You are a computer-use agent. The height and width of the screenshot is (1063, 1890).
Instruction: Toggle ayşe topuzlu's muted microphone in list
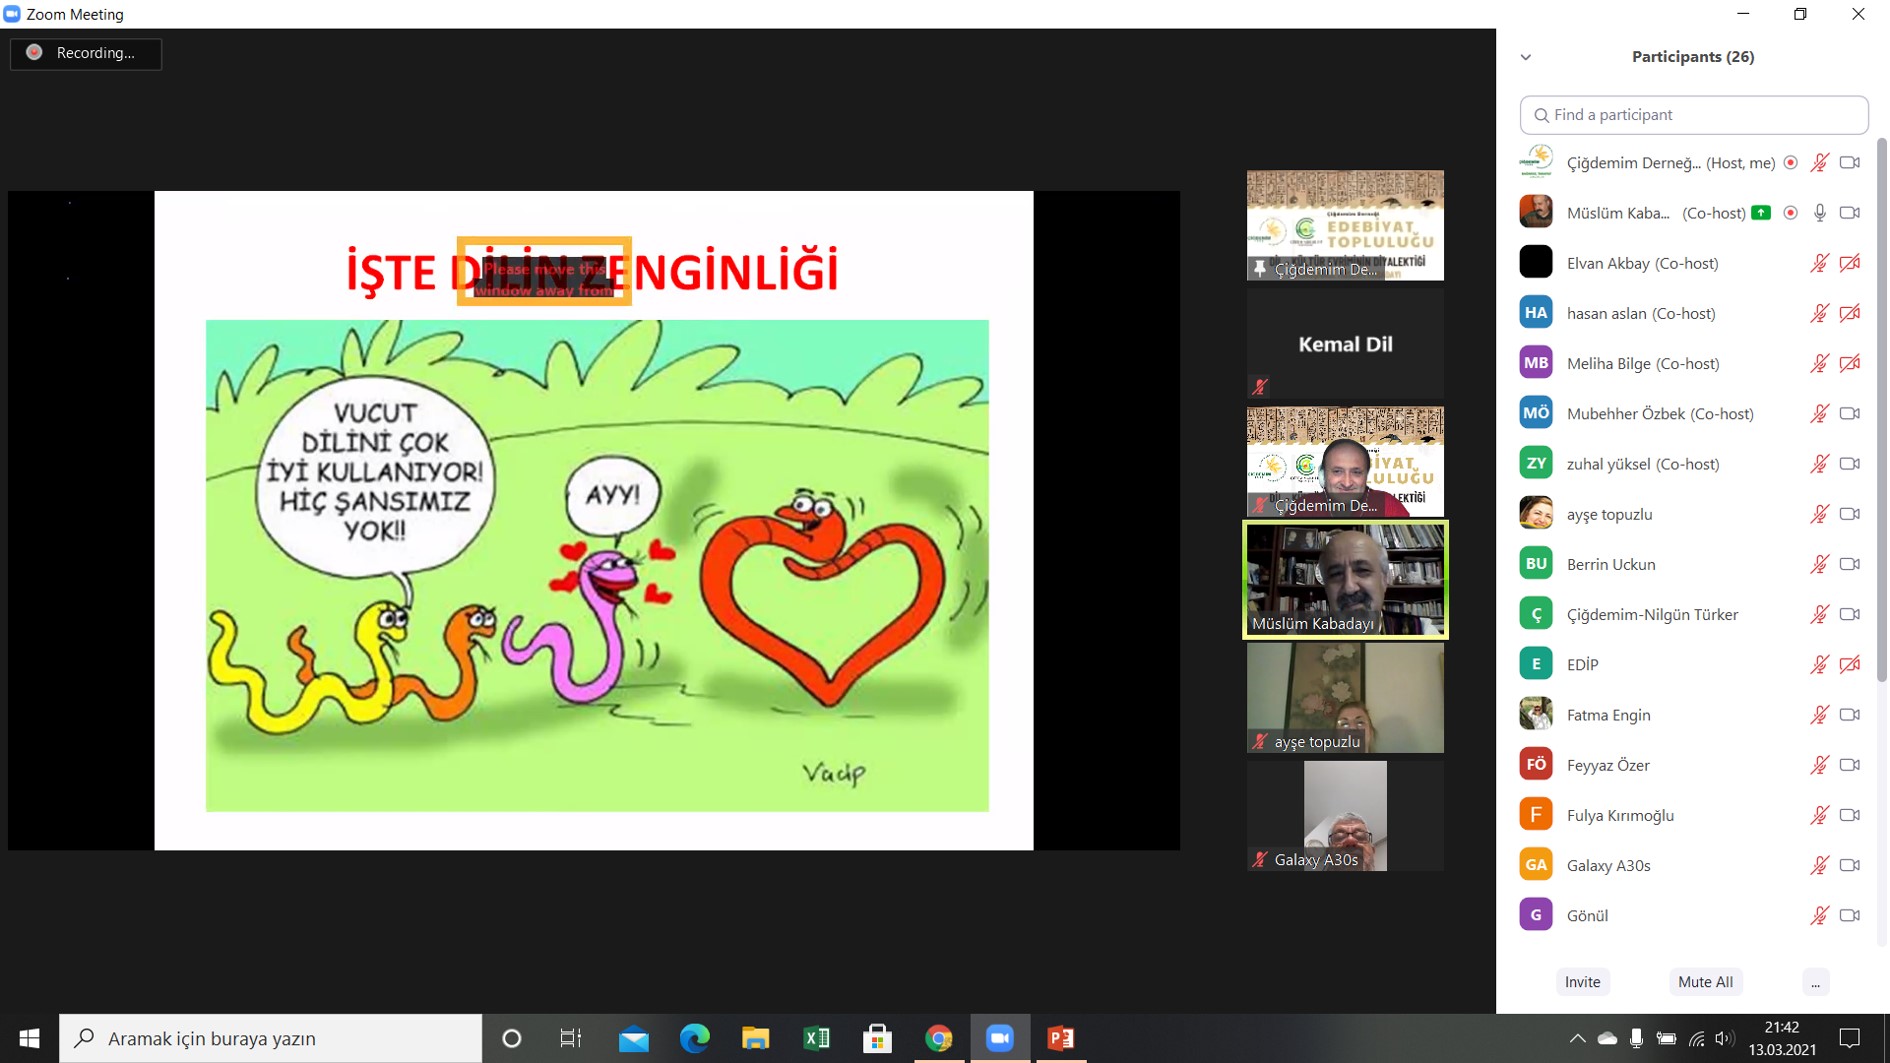[x=1820, y=514]
